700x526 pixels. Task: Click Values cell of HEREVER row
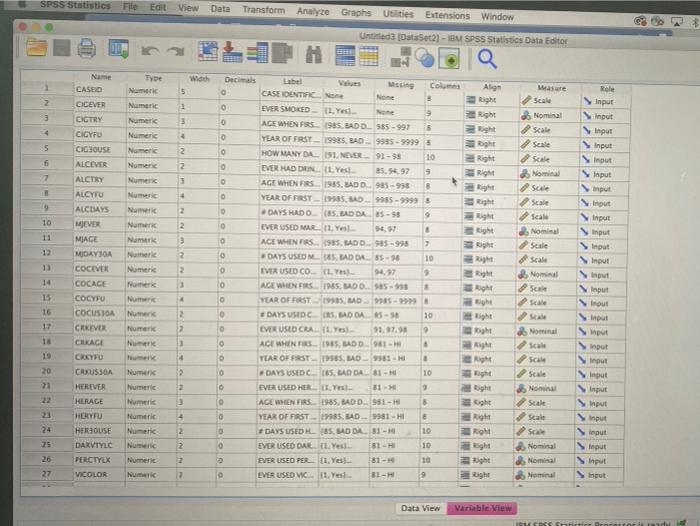pyautogui.click(x=344, y=388)
